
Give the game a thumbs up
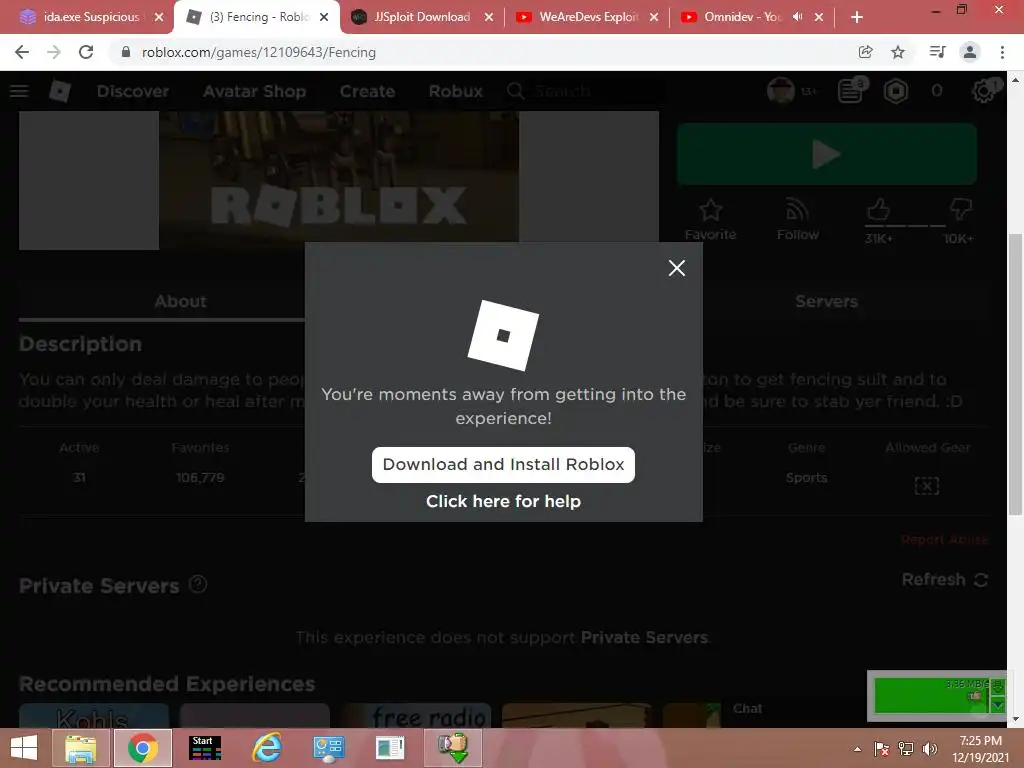pyautogui.click(x=878, y=210)
